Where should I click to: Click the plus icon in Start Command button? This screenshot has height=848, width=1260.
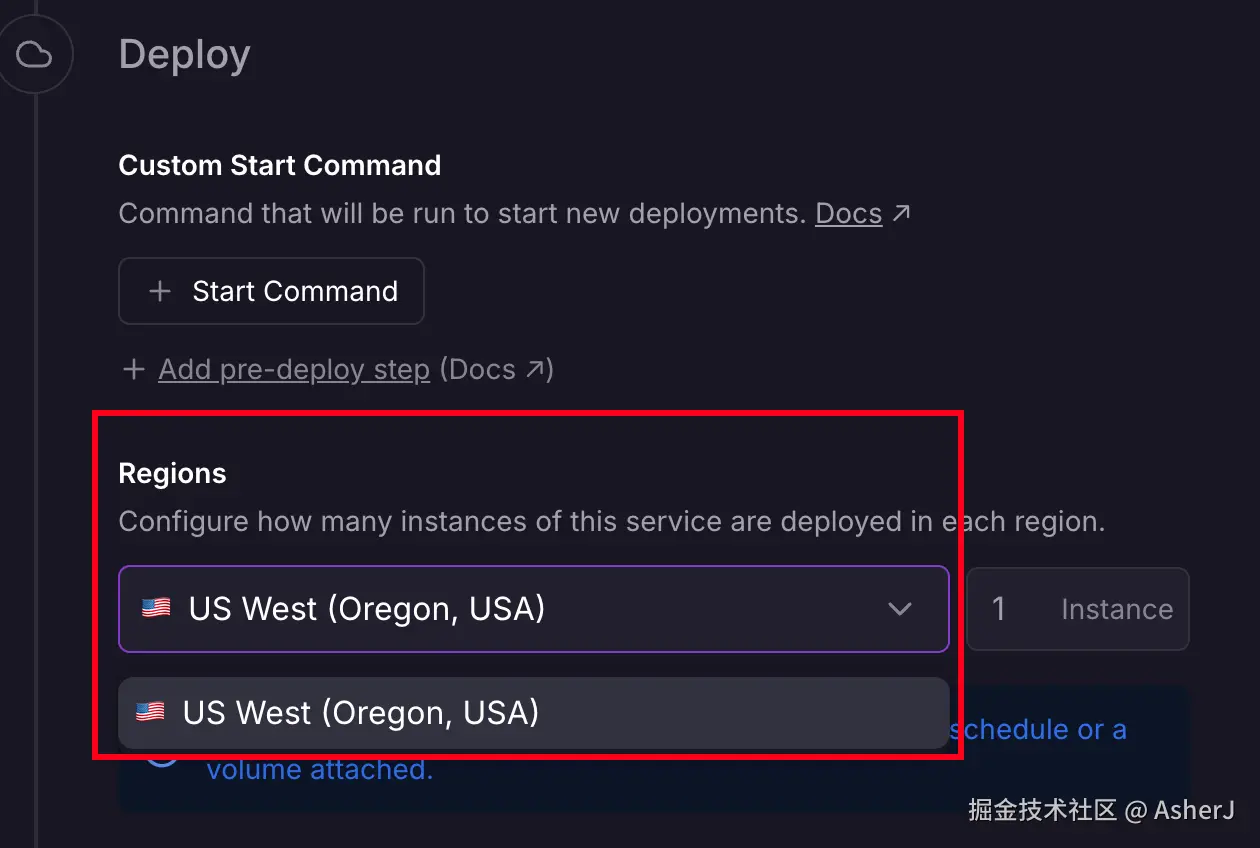(159, 291)
